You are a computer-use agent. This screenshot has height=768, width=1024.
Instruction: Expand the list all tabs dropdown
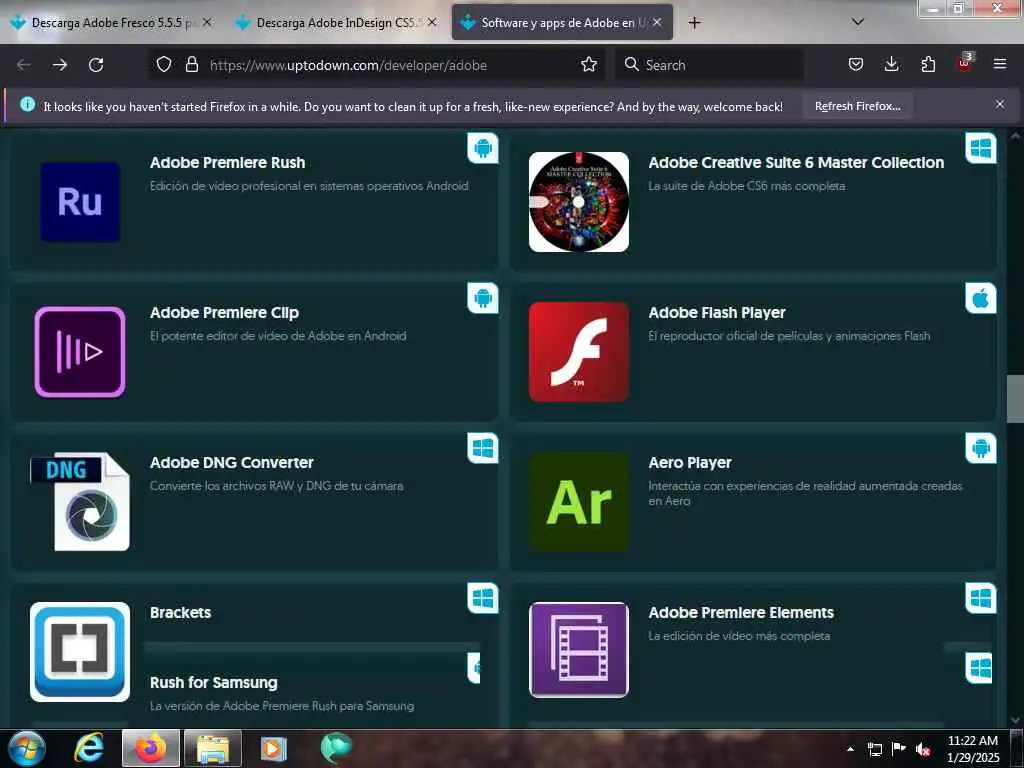tap(858, 22)
